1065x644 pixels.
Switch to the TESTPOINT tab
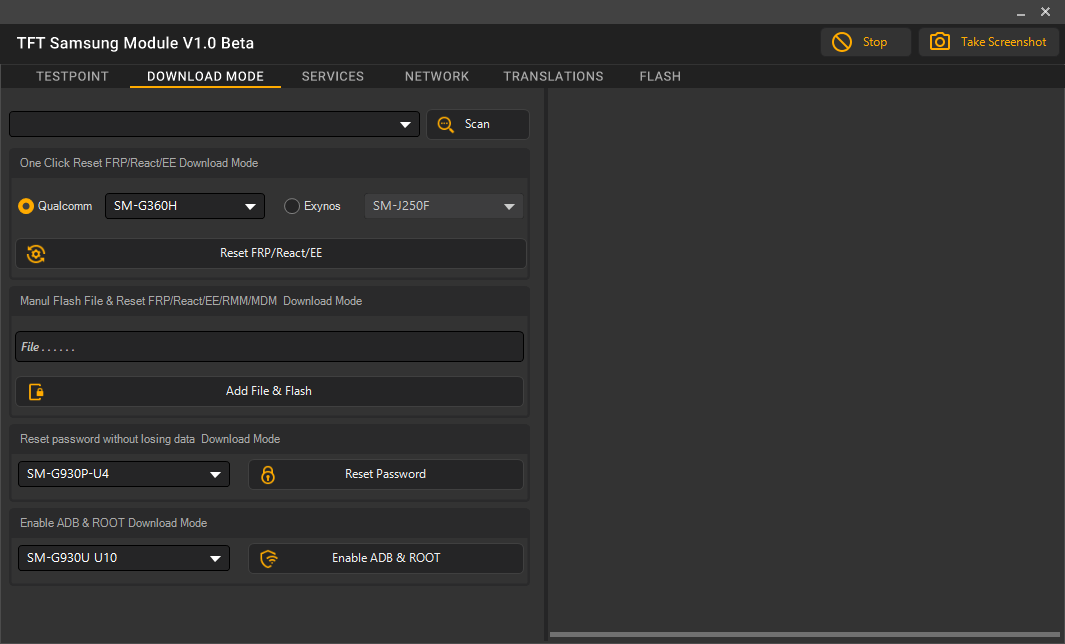click(72, 76)
